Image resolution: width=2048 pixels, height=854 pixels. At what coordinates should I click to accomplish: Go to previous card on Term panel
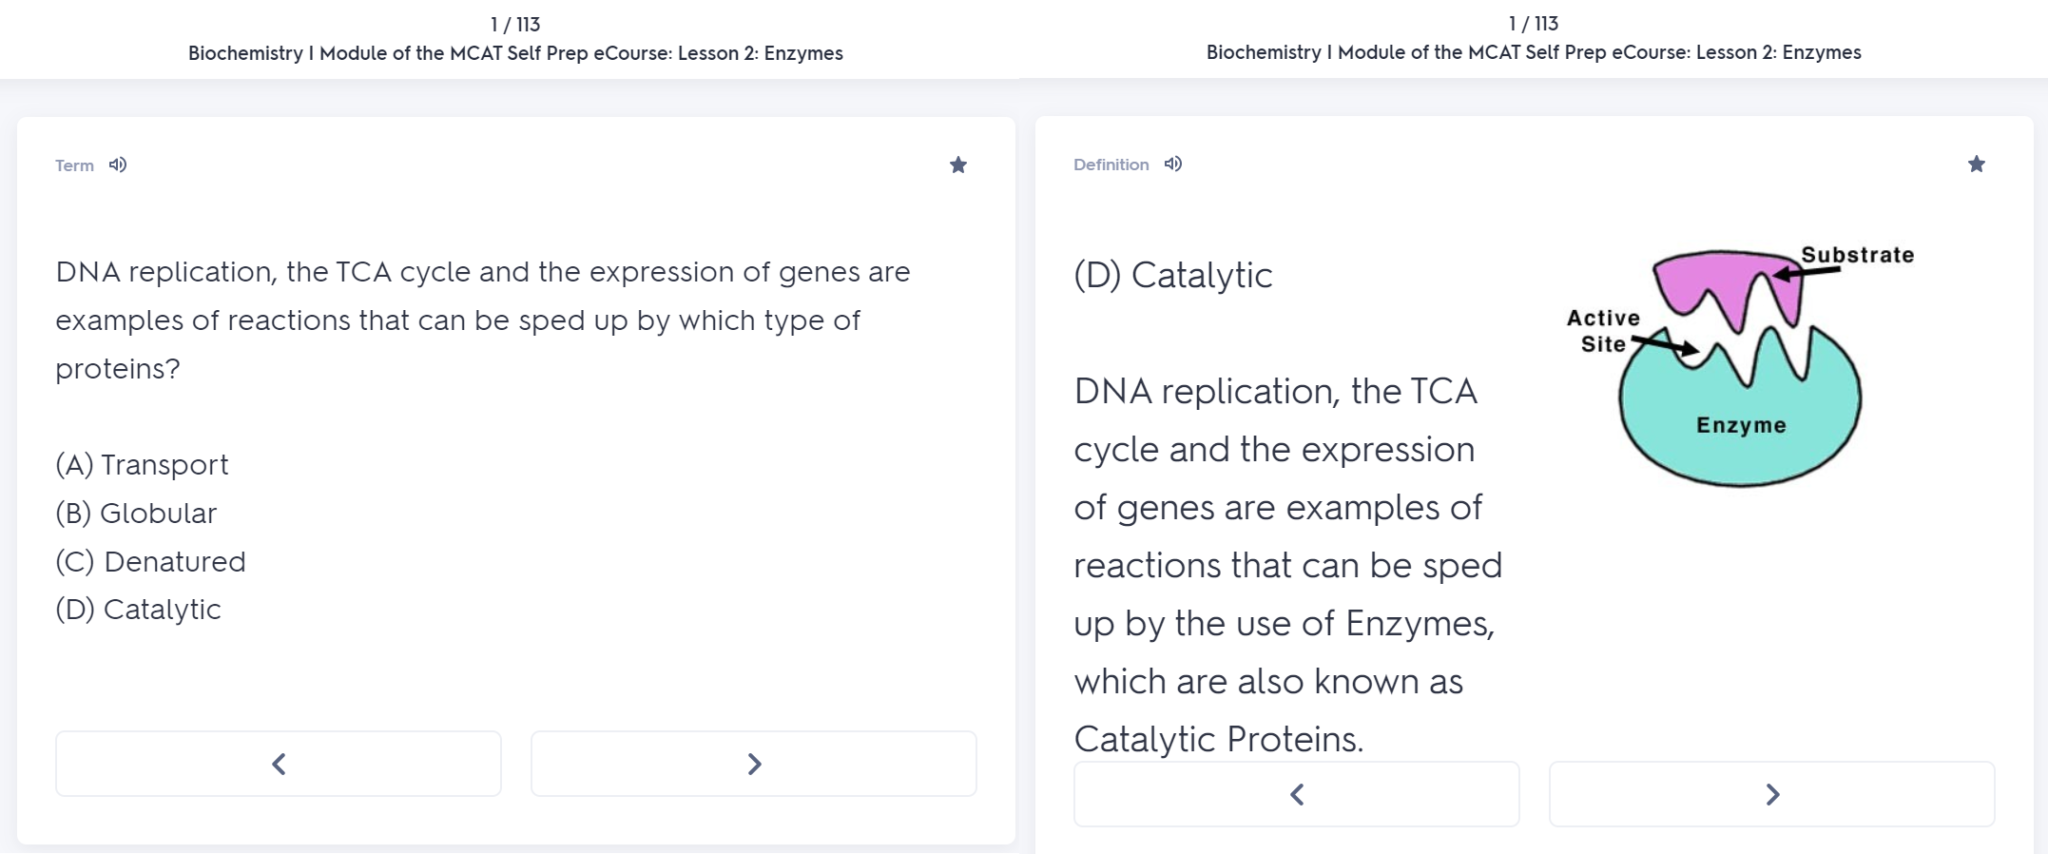coord(278,764)
